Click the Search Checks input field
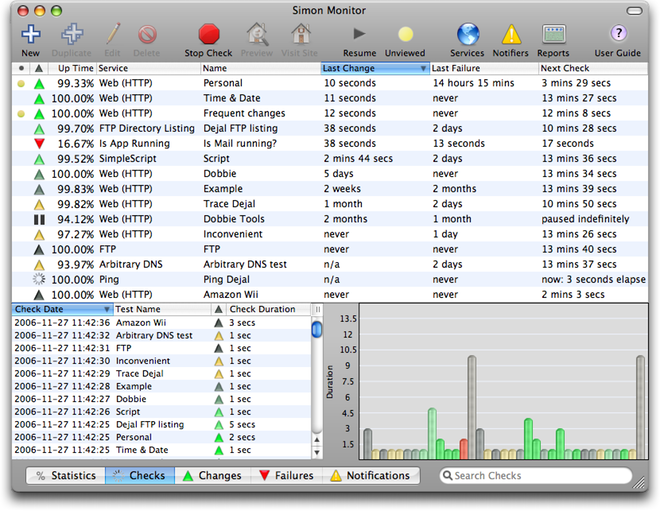This screenshot has width=660, height=511. point(535,475)
